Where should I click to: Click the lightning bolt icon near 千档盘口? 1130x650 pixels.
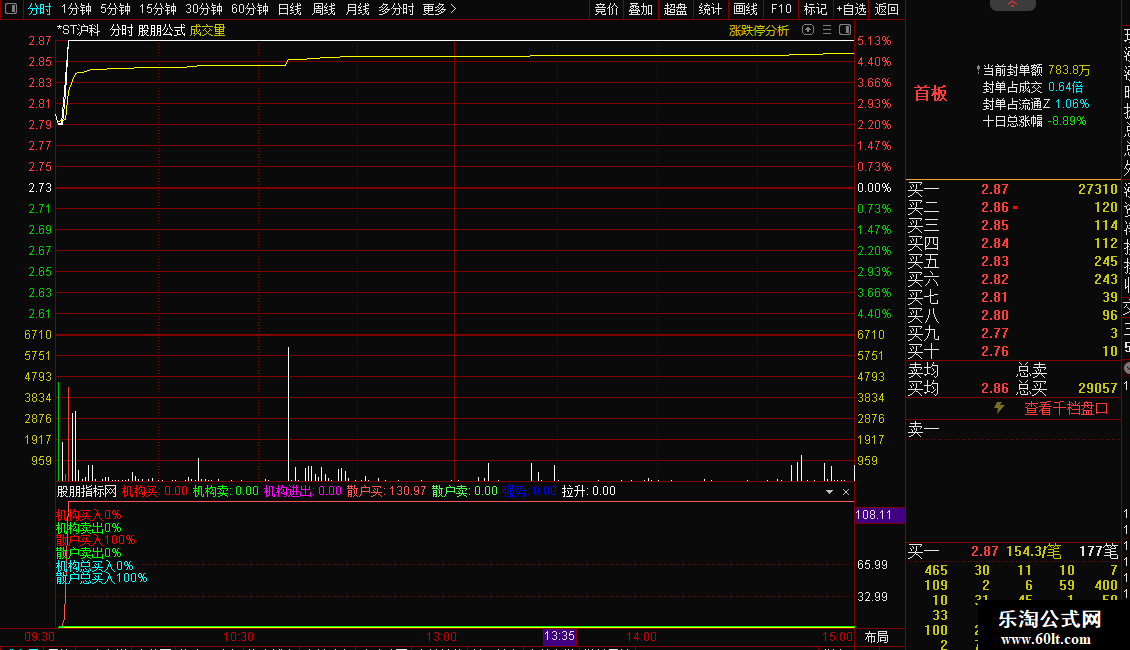coord(999,407)
